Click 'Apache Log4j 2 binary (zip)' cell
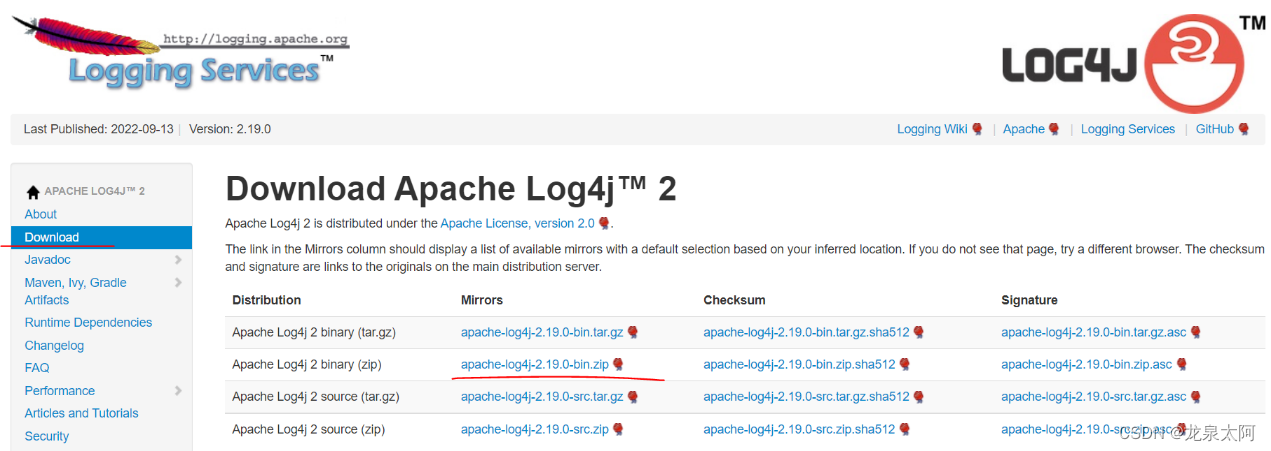This screenshot has height=451, width=1271. [309, 364]
